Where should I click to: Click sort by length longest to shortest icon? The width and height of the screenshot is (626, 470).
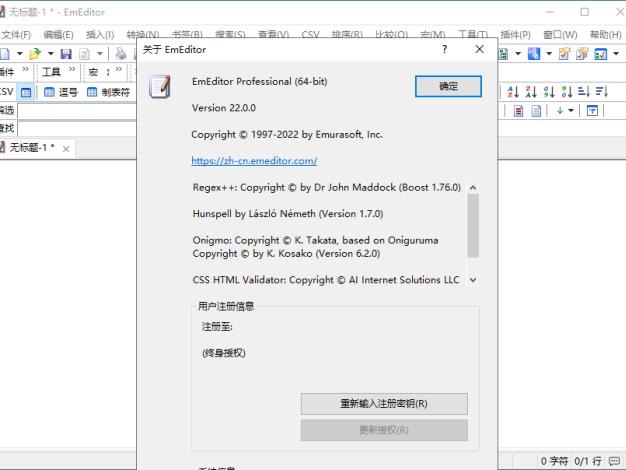[602, 92]
